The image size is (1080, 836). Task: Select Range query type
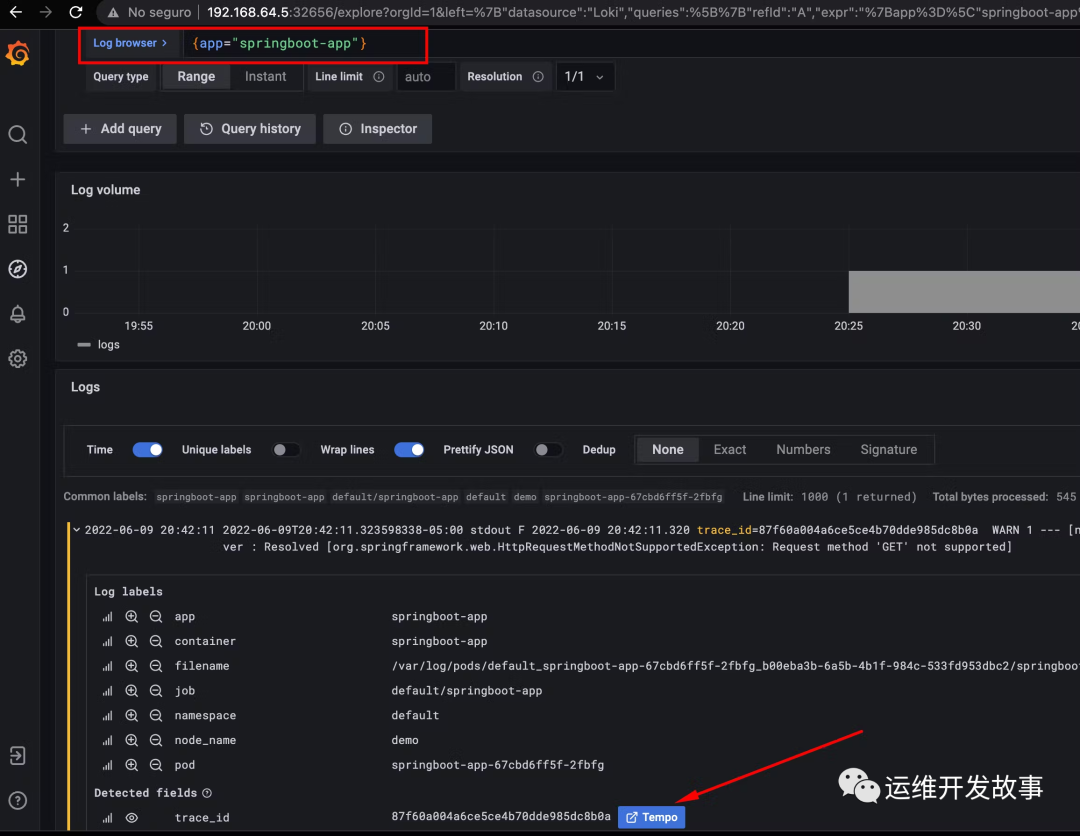point(196,76)
